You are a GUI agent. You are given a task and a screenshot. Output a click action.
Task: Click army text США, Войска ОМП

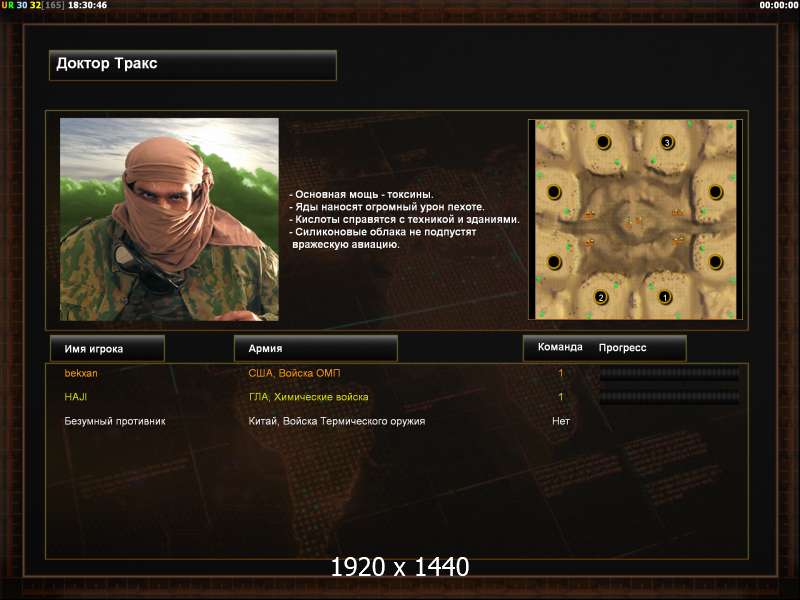[x=294, y=373]
